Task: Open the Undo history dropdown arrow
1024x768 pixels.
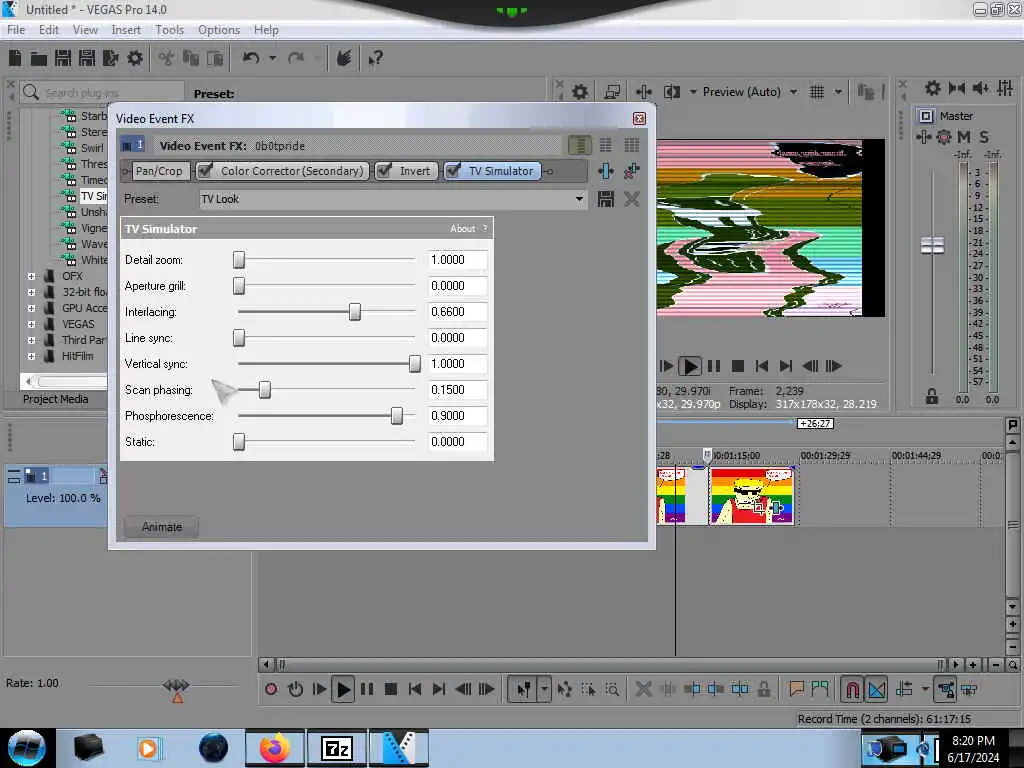Action: [x=272, y=58]
